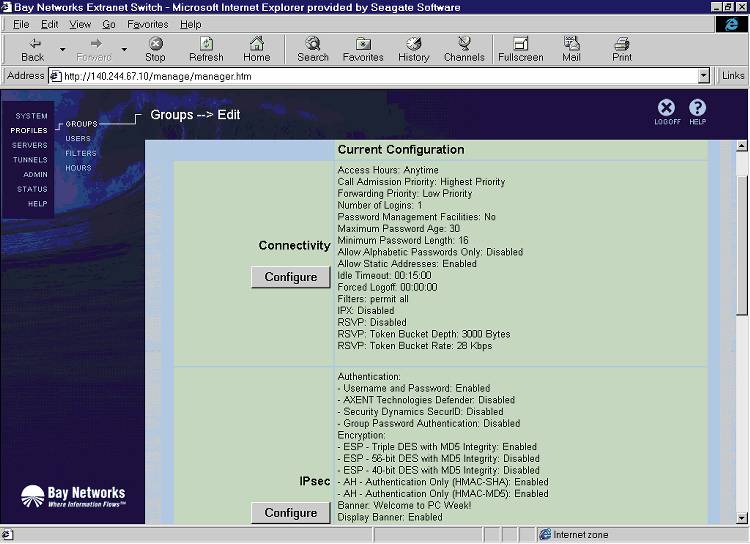Click 'Minimum Password Length: 16' text
Viewport: 750px width, 544px height.
point(403,240)
